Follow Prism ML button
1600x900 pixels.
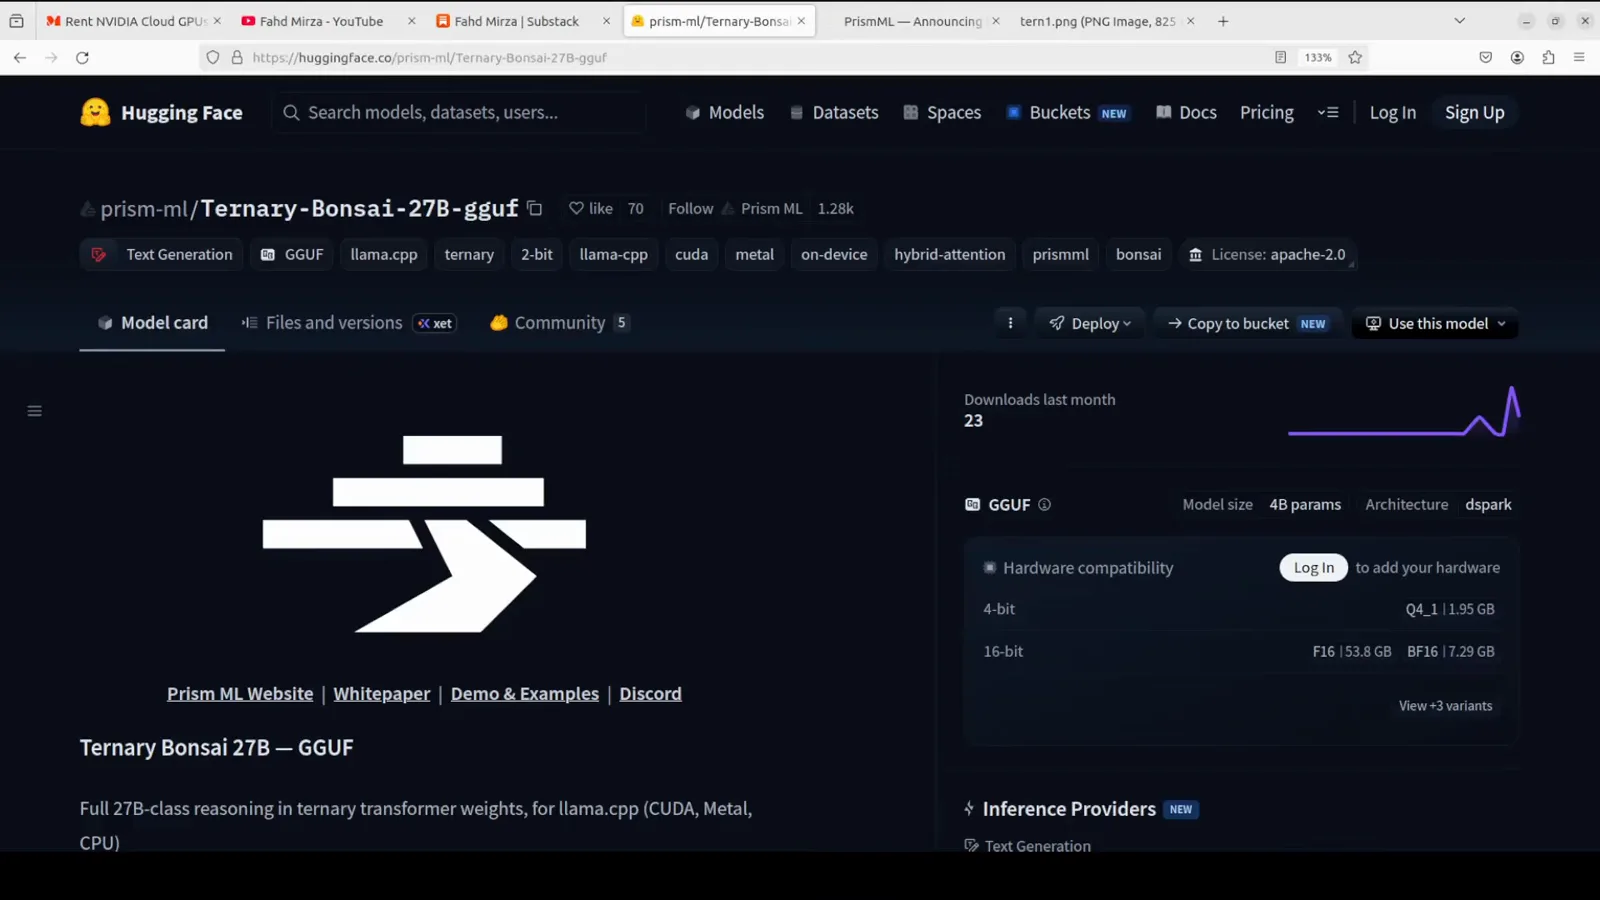tap(690, 208)
